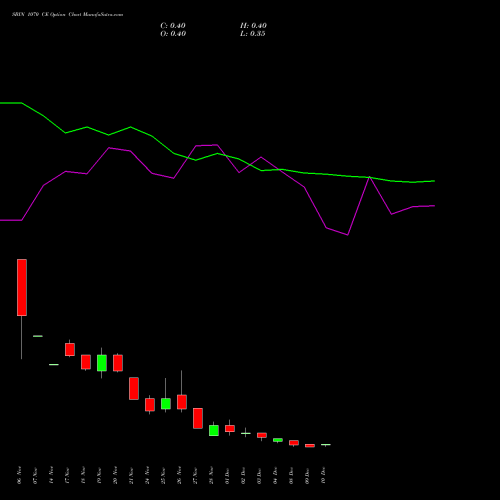Select the '09 Dec' date axis label
Image resolution: width=500 pixels, height=500 pixels.
[x=307, y=475]
